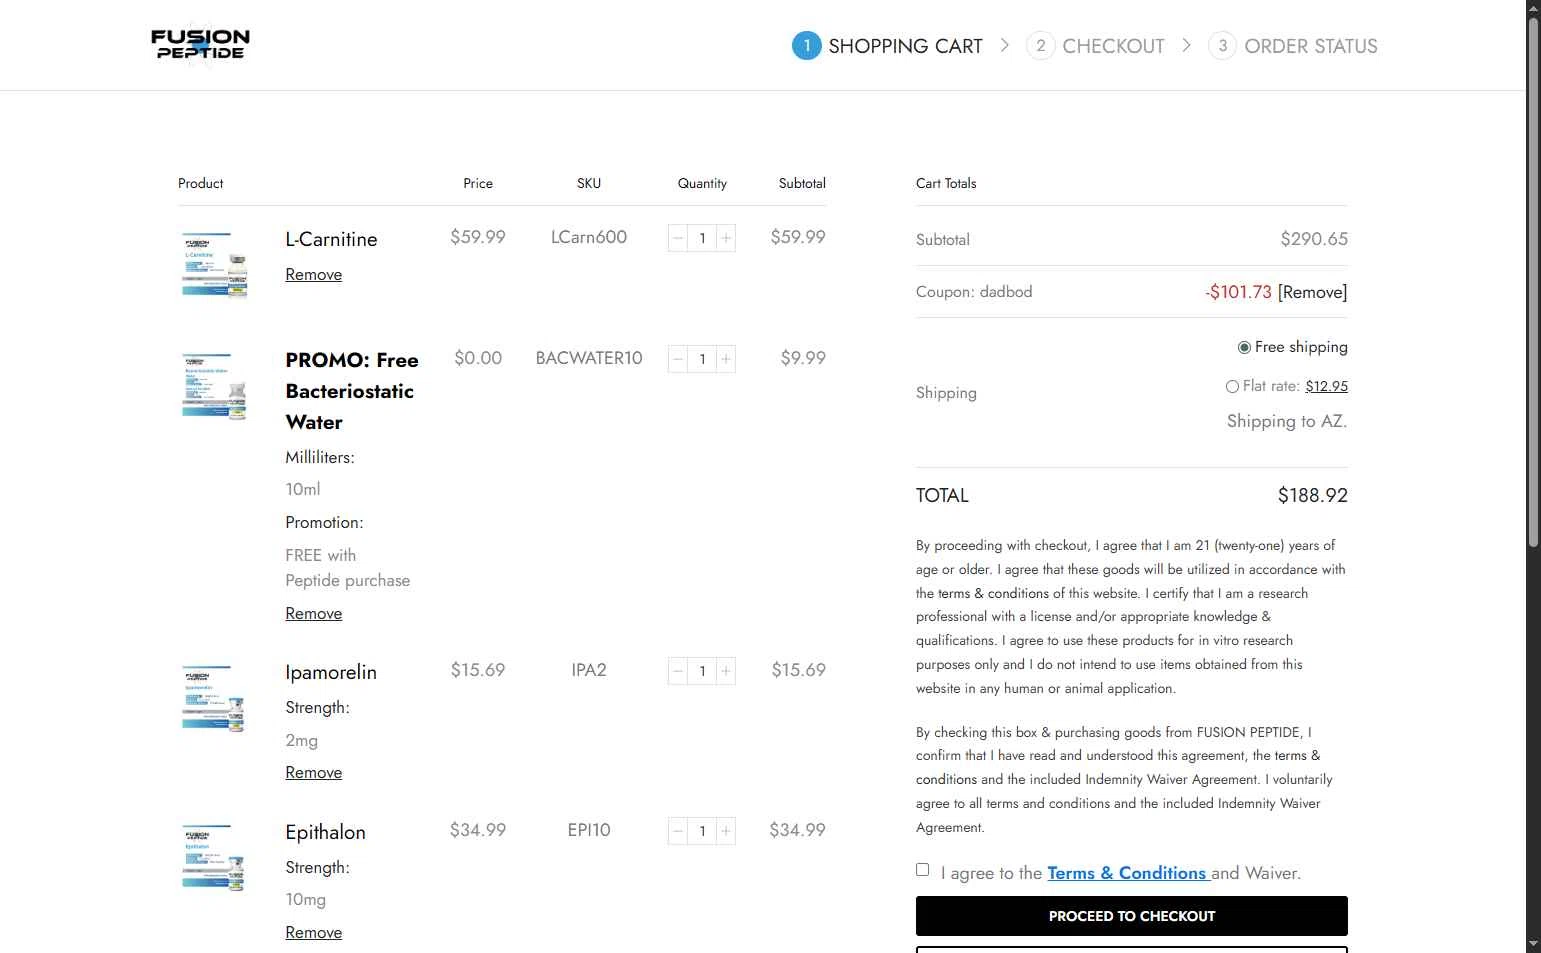Select the Flat rate shipping option

[1232, 386]
